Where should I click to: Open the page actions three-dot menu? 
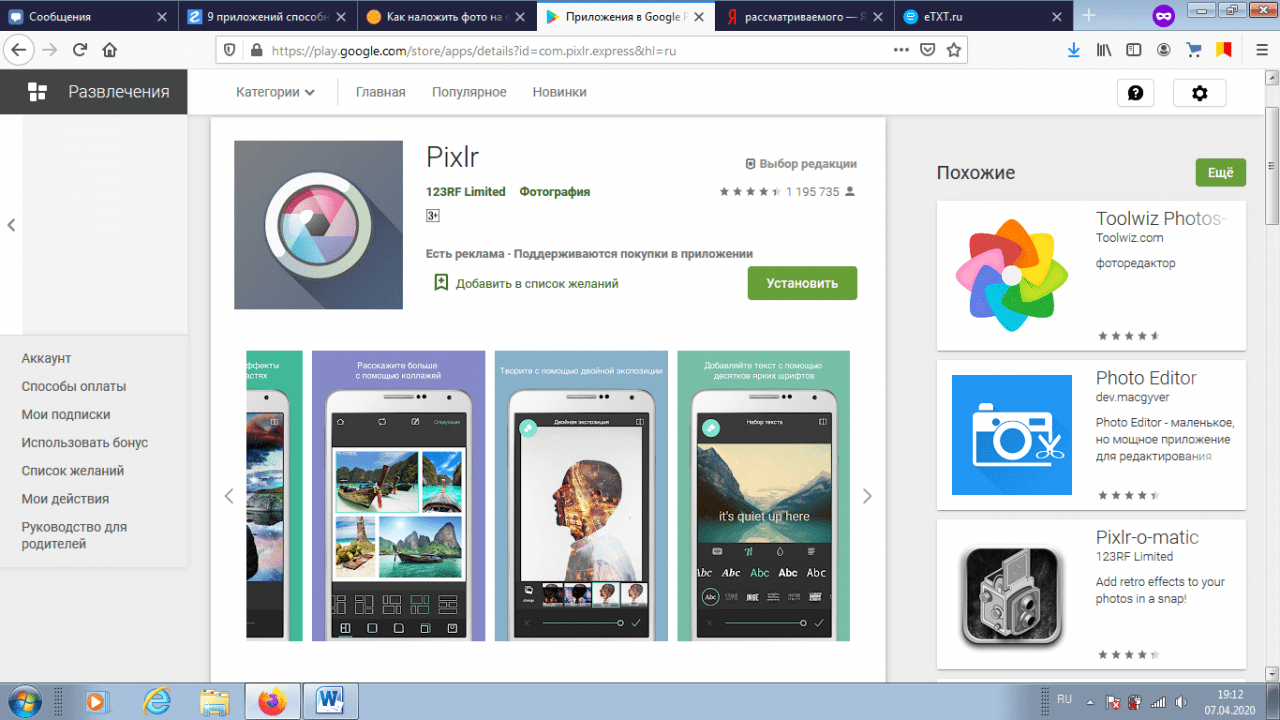901,50
